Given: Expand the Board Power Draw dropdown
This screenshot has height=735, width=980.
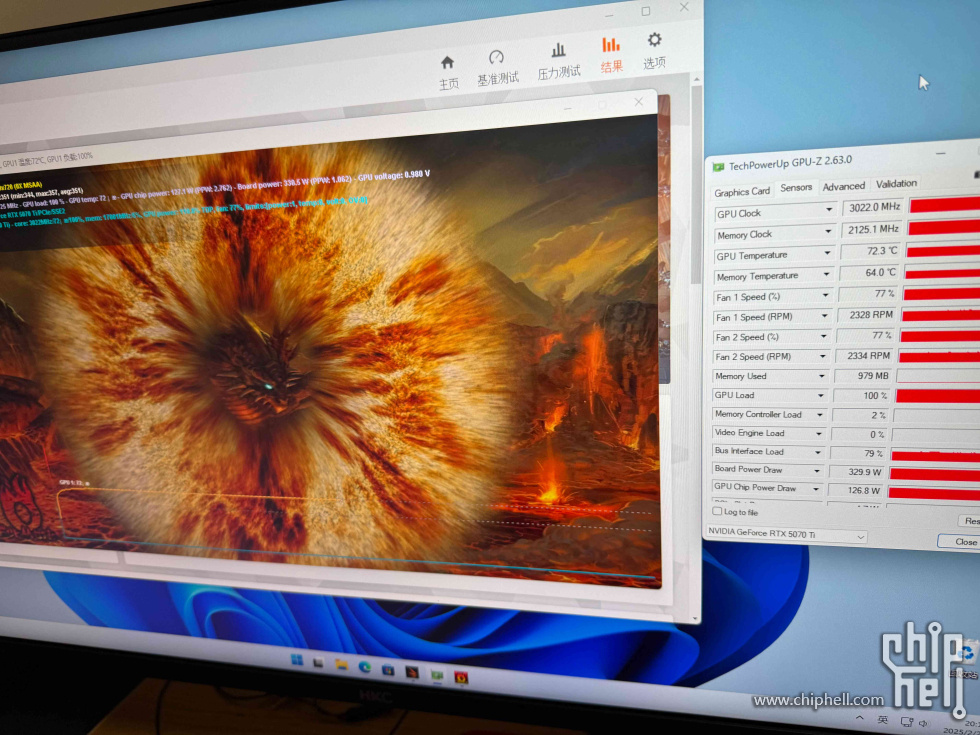Looking at the screenshot, I should pyautogui.click(x=817, y=471).
